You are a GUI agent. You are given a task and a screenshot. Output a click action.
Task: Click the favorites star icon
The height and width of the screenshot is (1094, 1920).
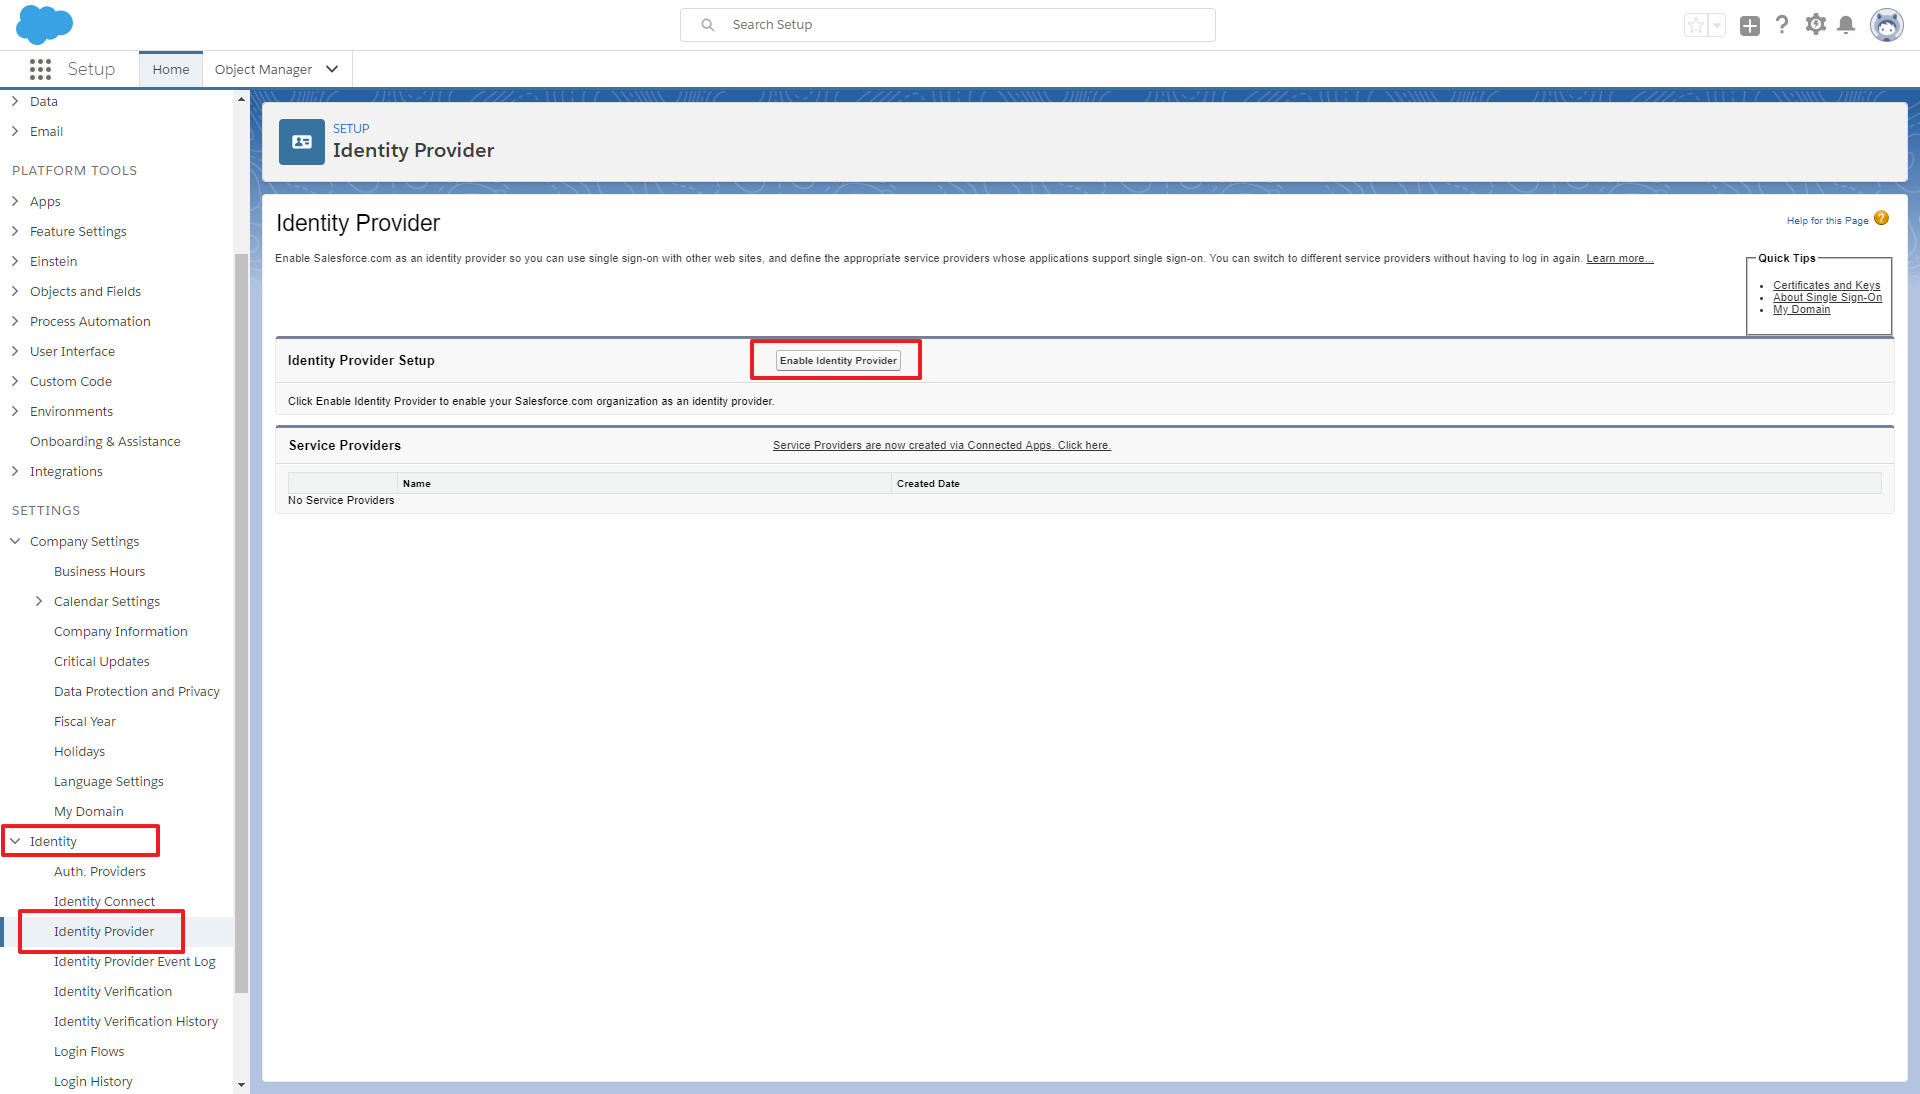1696,25
